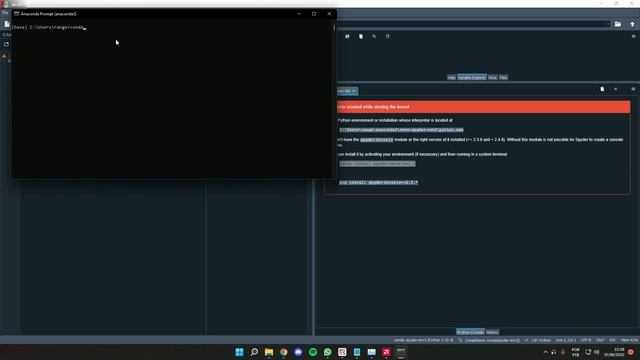Click the conda install spyder-kernels command text
Viewport: 640px width, 360px height.
click(377, 164)
